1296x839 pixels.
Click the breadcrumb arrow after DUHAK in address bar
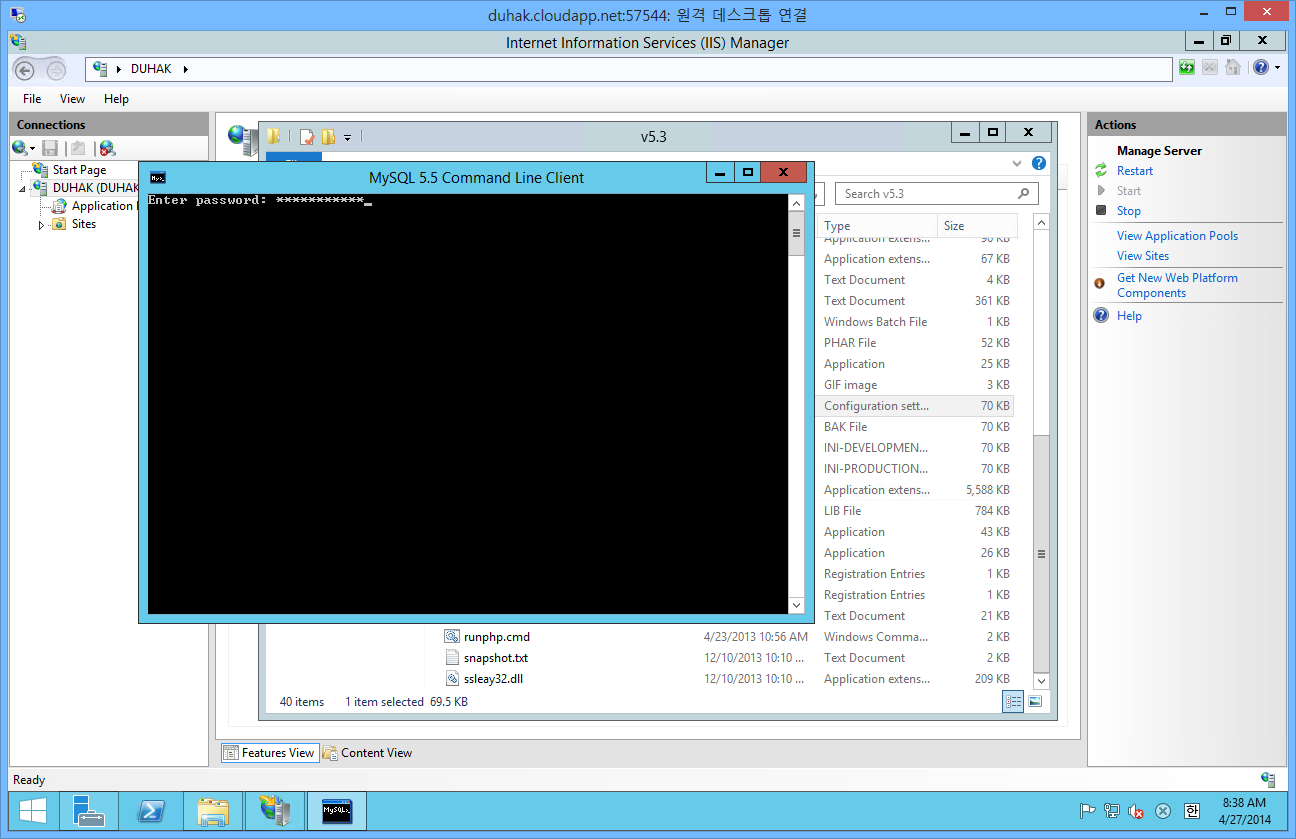point(185,69)
